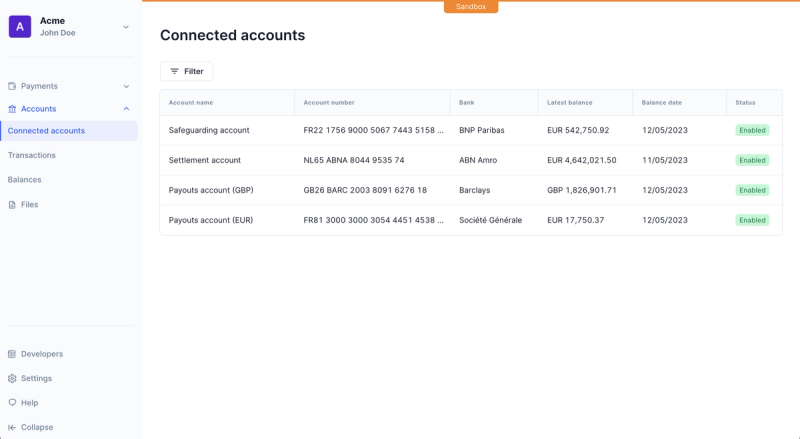Image resolution: width=800 pixels, height=439 pixels.
Task: Click the Payouts account (GBP) row
Action: (x=471, y=190)
